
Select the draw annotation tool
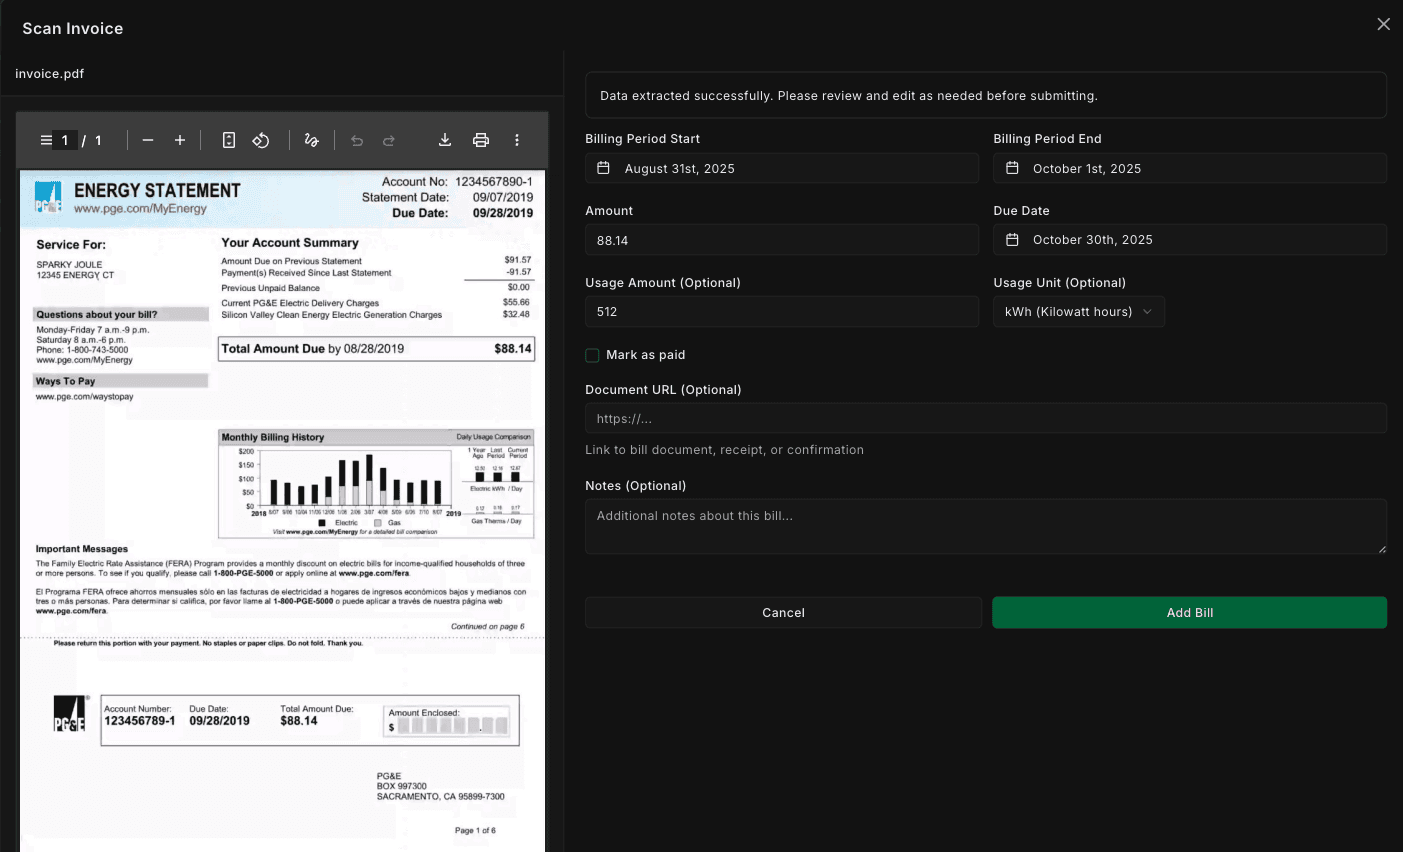[312, 140]
